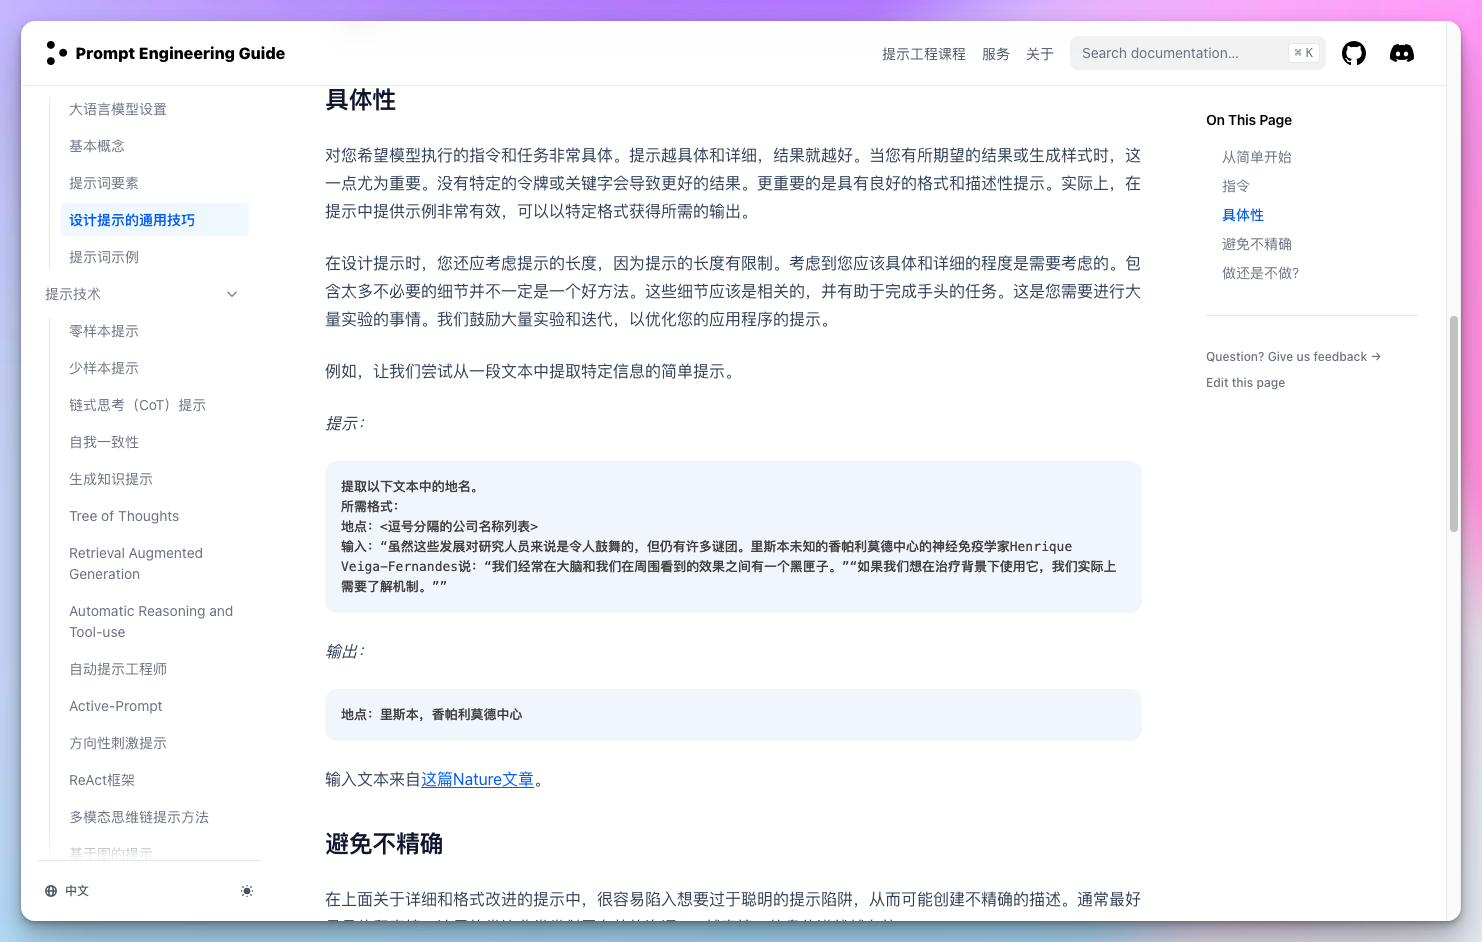Open the GitHub repository icon
This screenshot has height=942, width=1482.
point(1354,53)
